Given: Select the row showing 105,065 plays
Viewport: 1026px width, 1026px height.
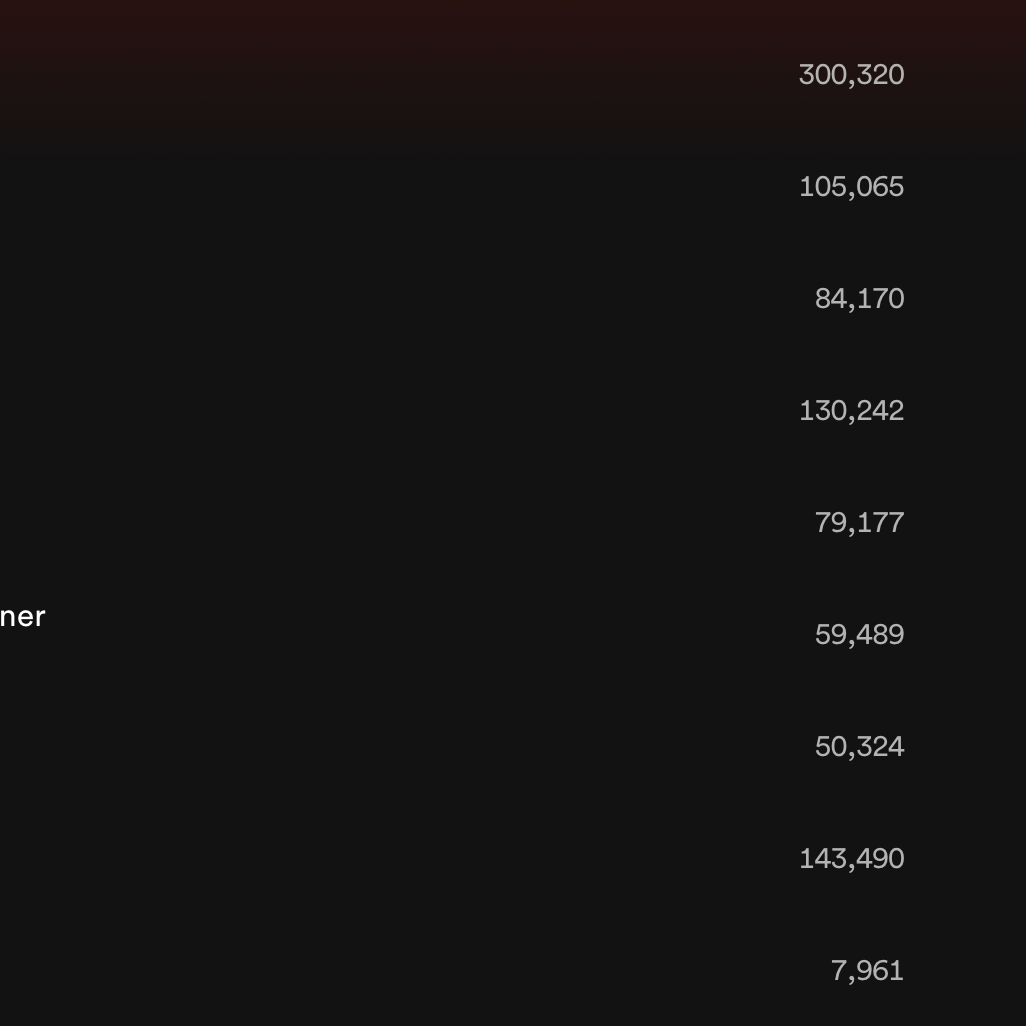Looking at the screenshot, I should 851,187.
